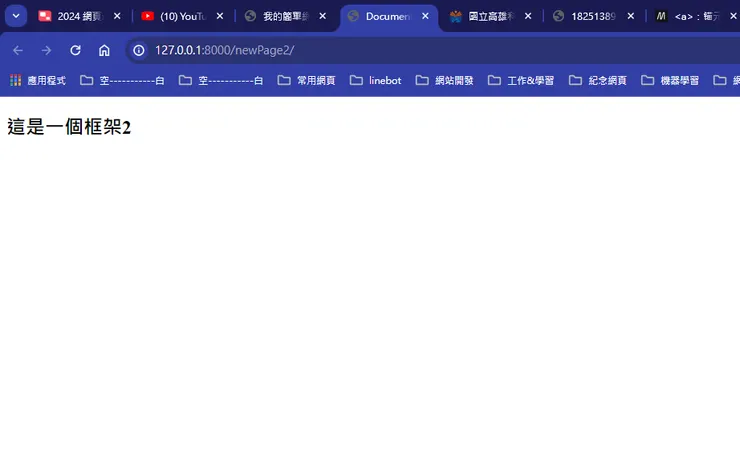Screen dimensions: 740x449
Task: Close the 我的簡單 tab
Action: click(322, 16)
